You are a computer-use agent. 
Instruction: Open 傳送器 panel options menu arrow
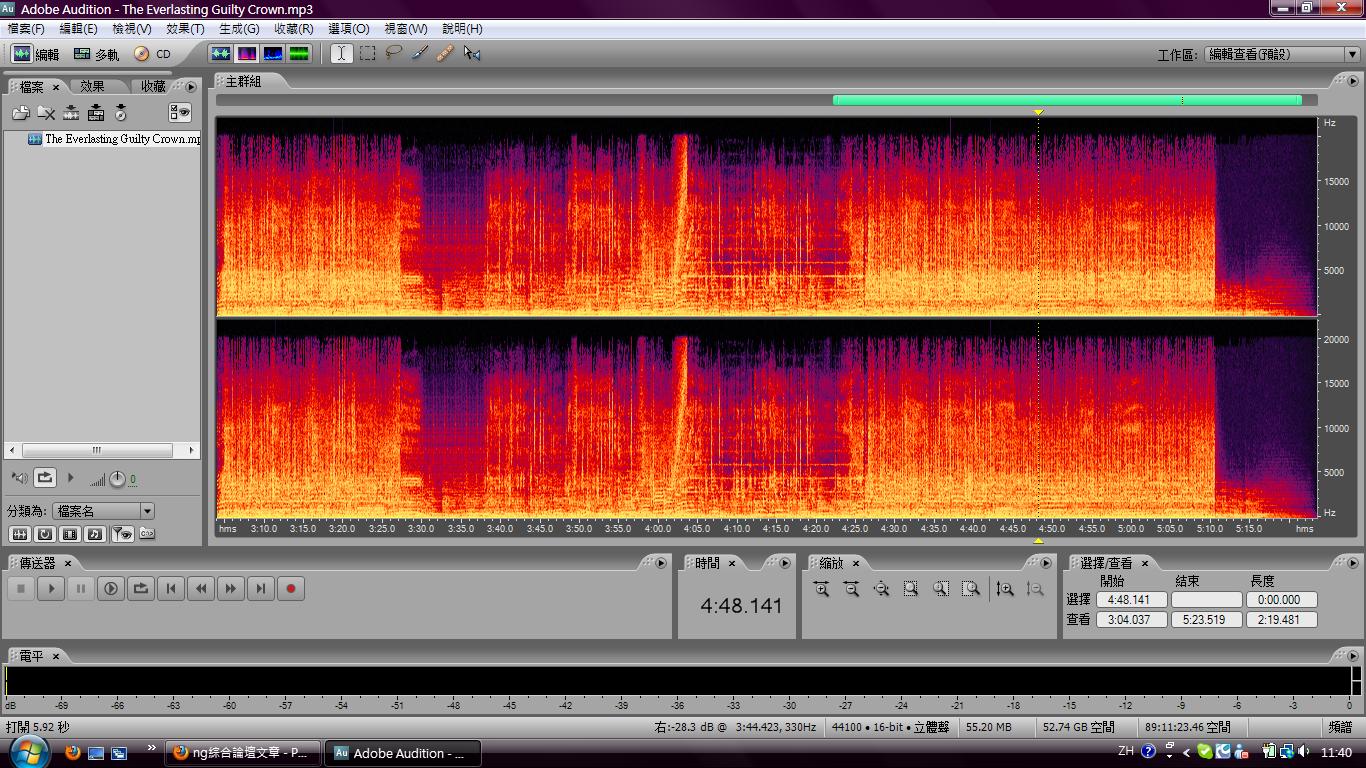(x=659, y=563)
